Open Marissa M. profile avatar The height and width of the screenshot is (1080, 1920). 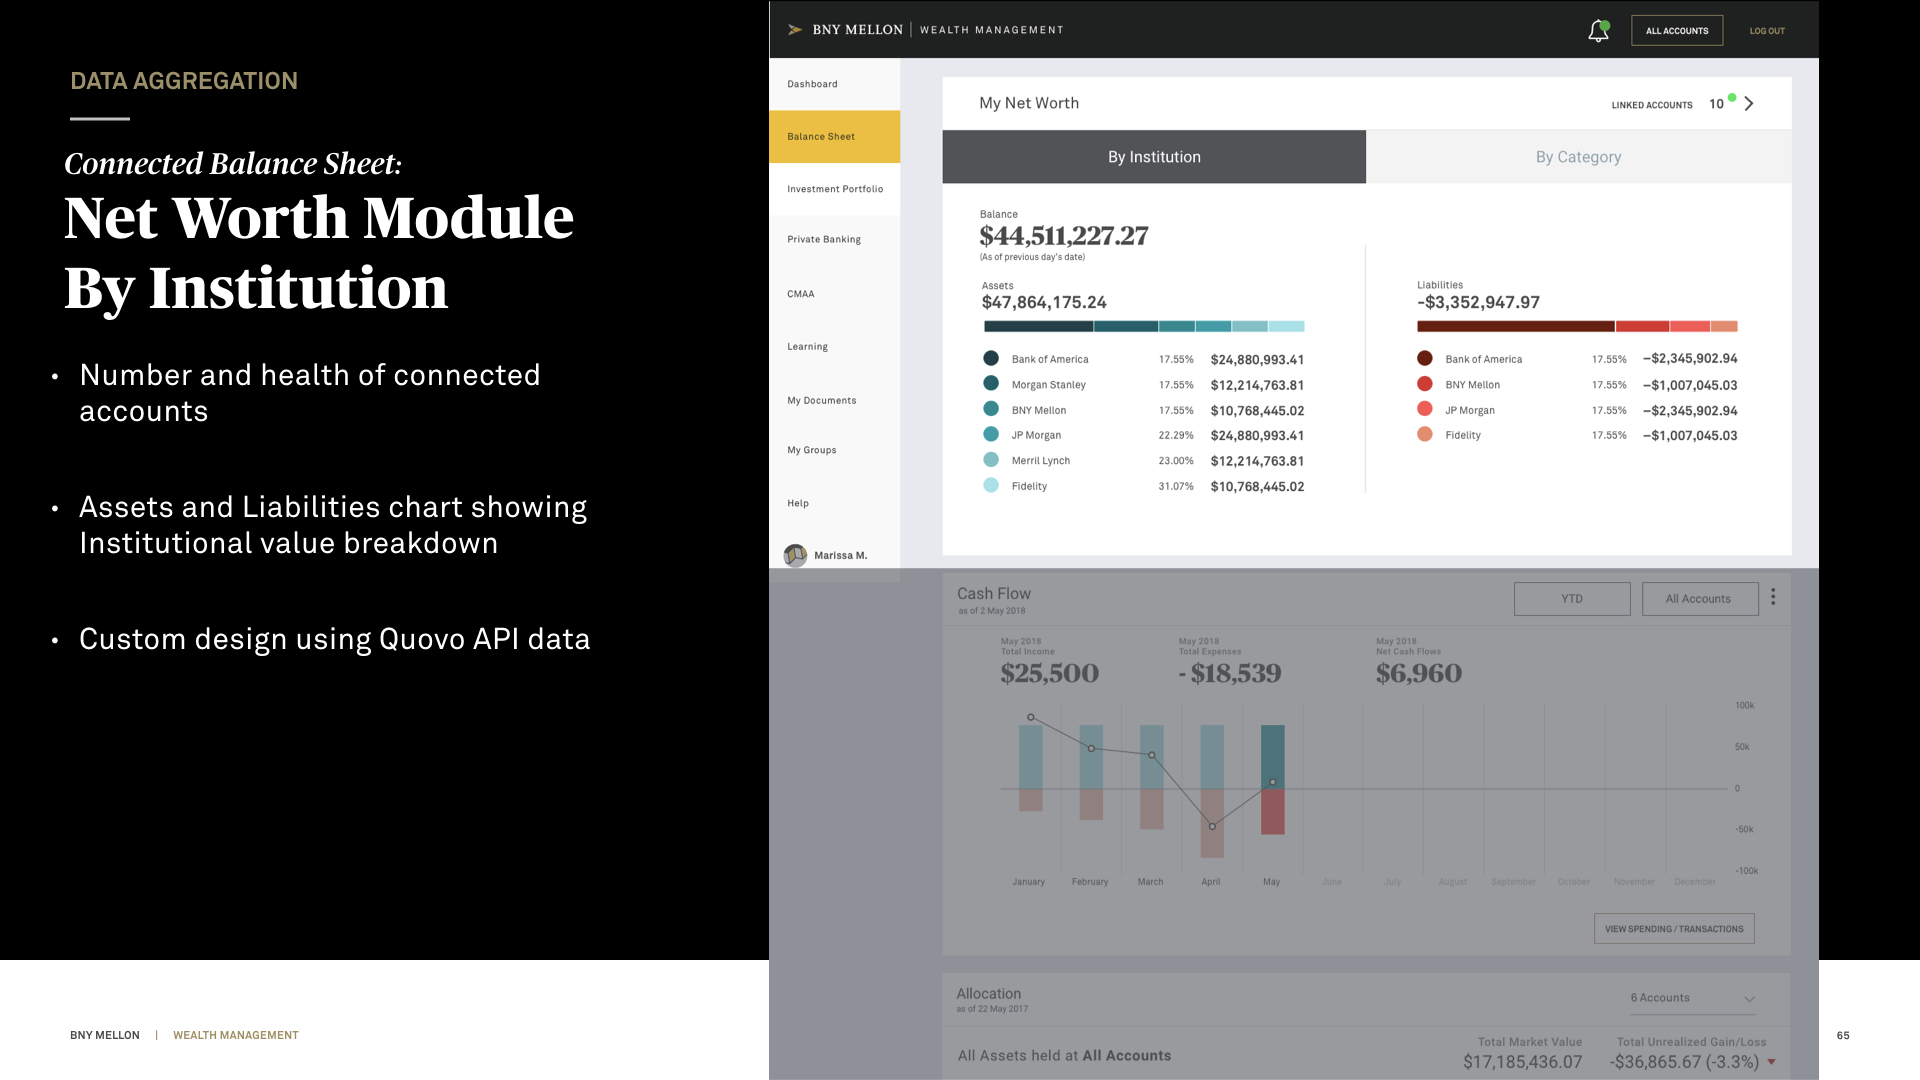[795, 555]
